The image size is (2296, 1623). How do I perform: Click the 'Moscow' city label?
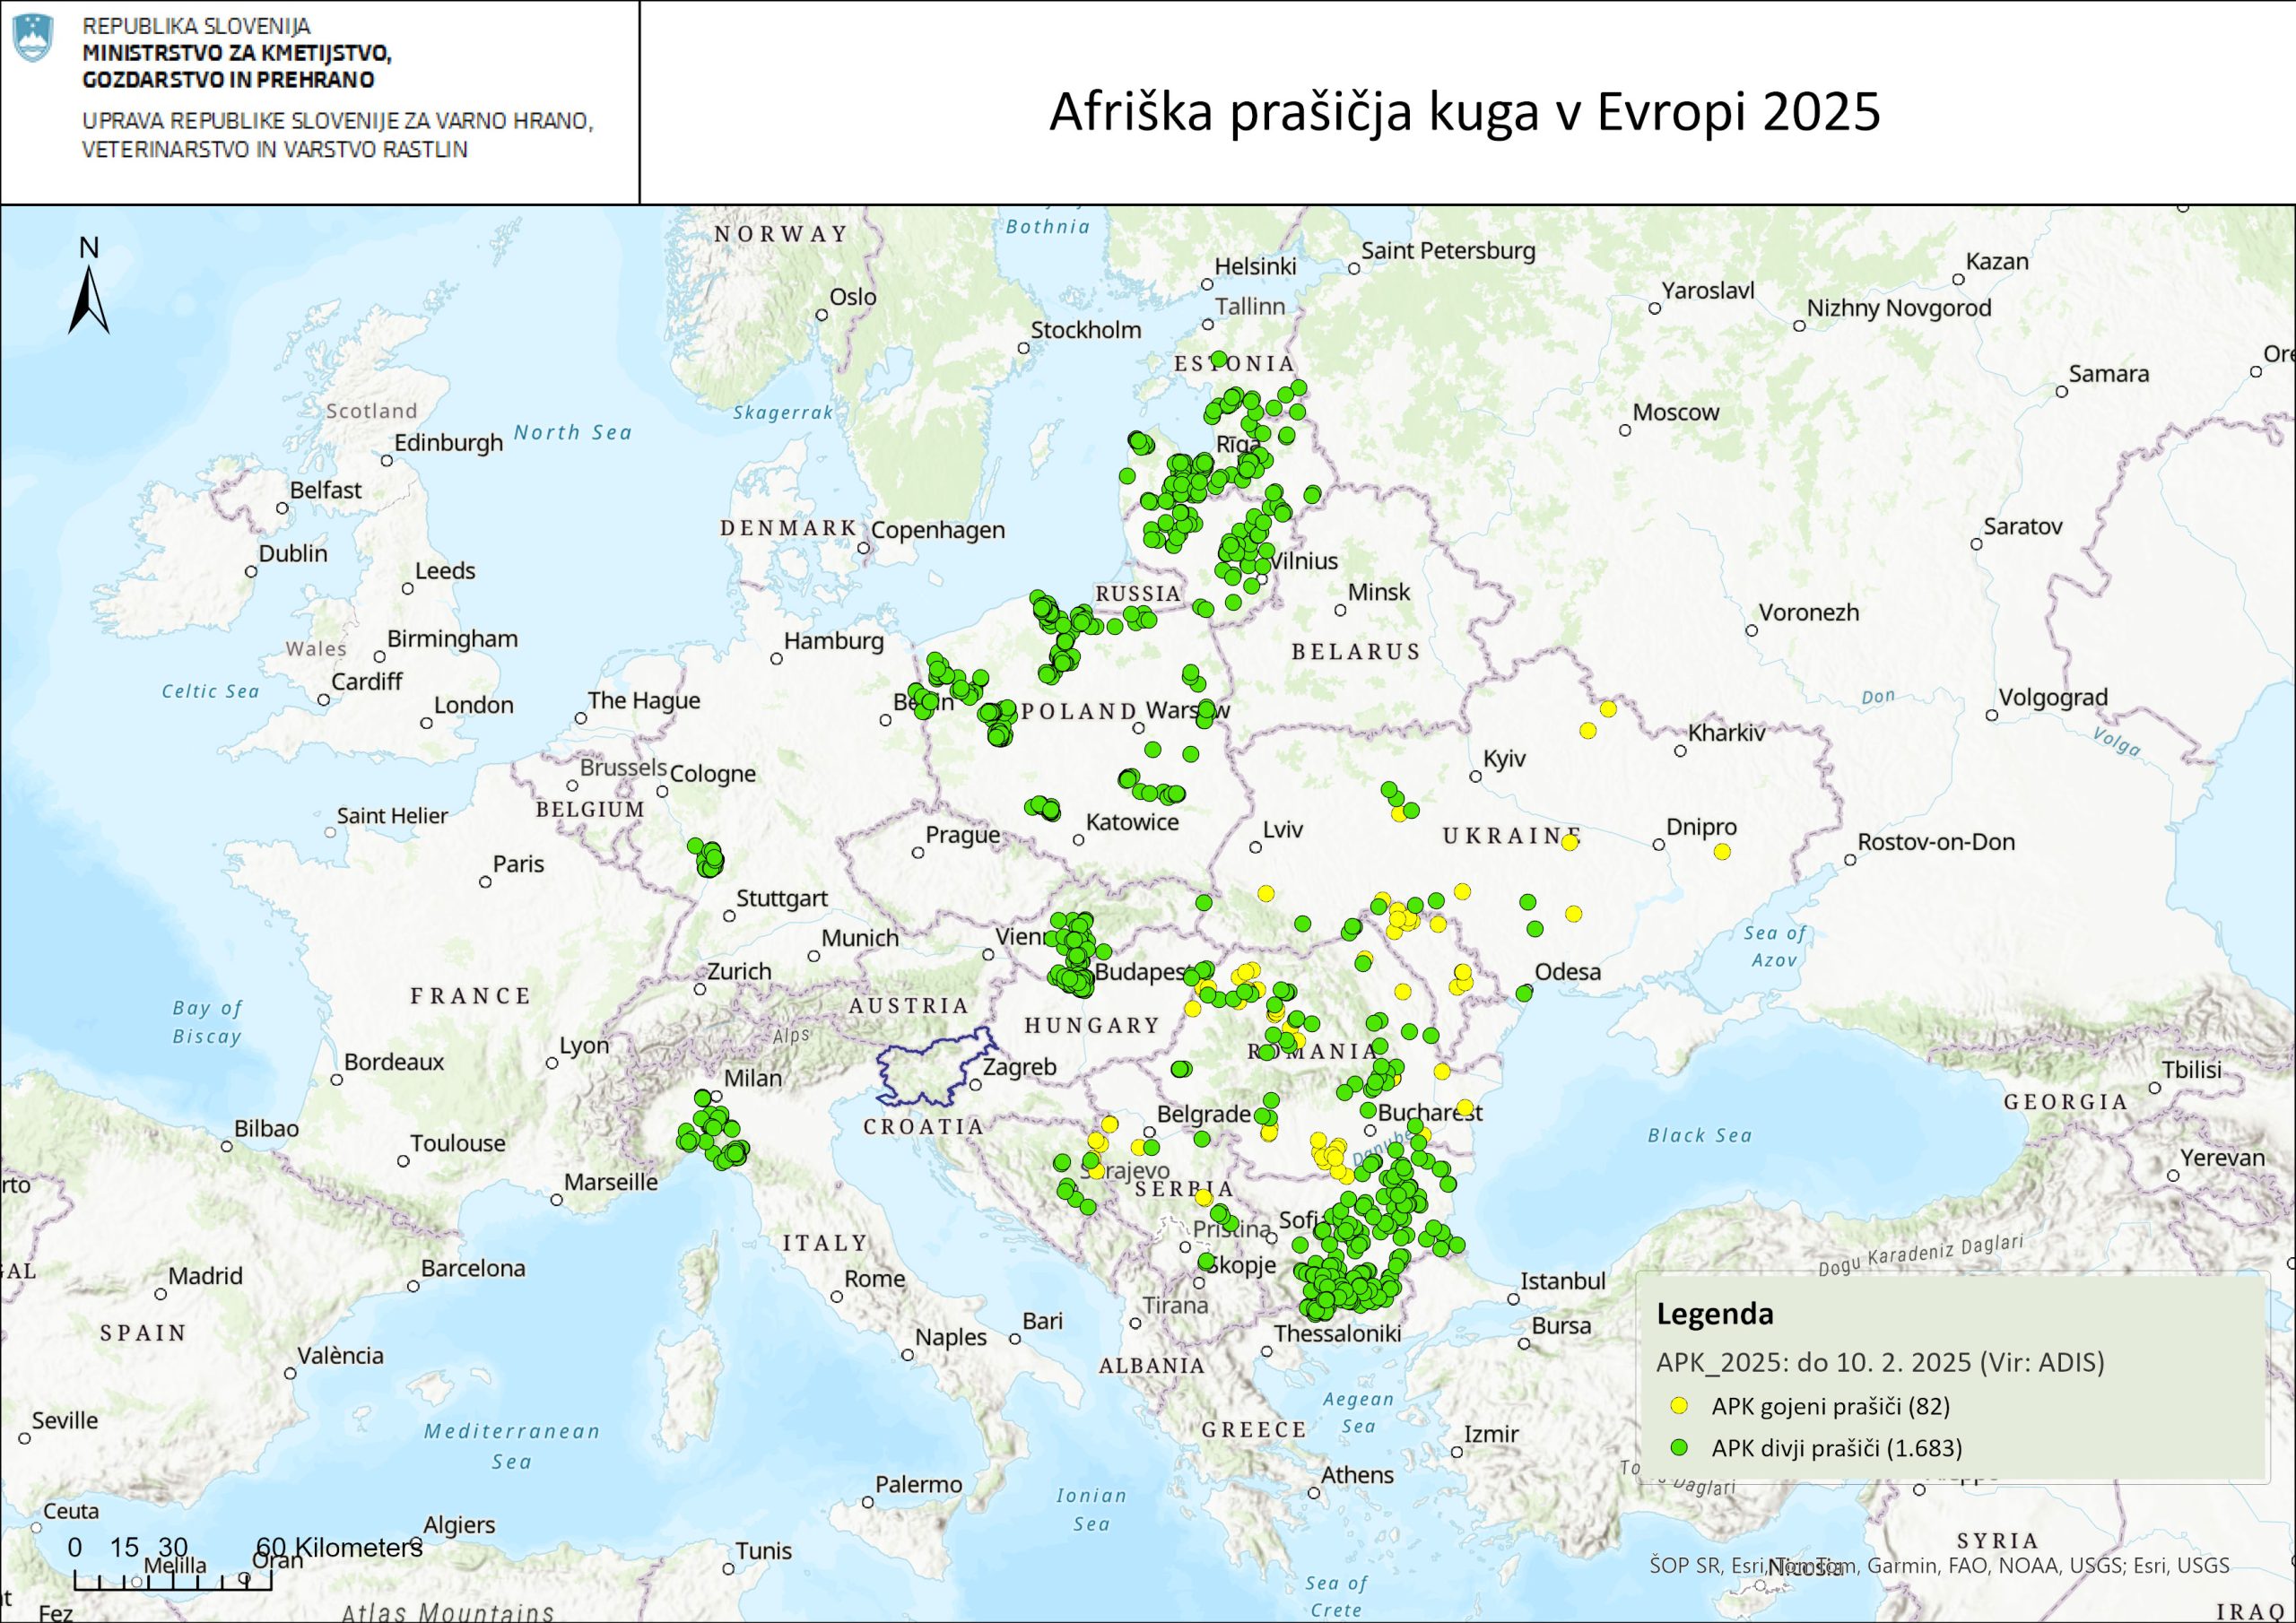tap(1676, 412)
